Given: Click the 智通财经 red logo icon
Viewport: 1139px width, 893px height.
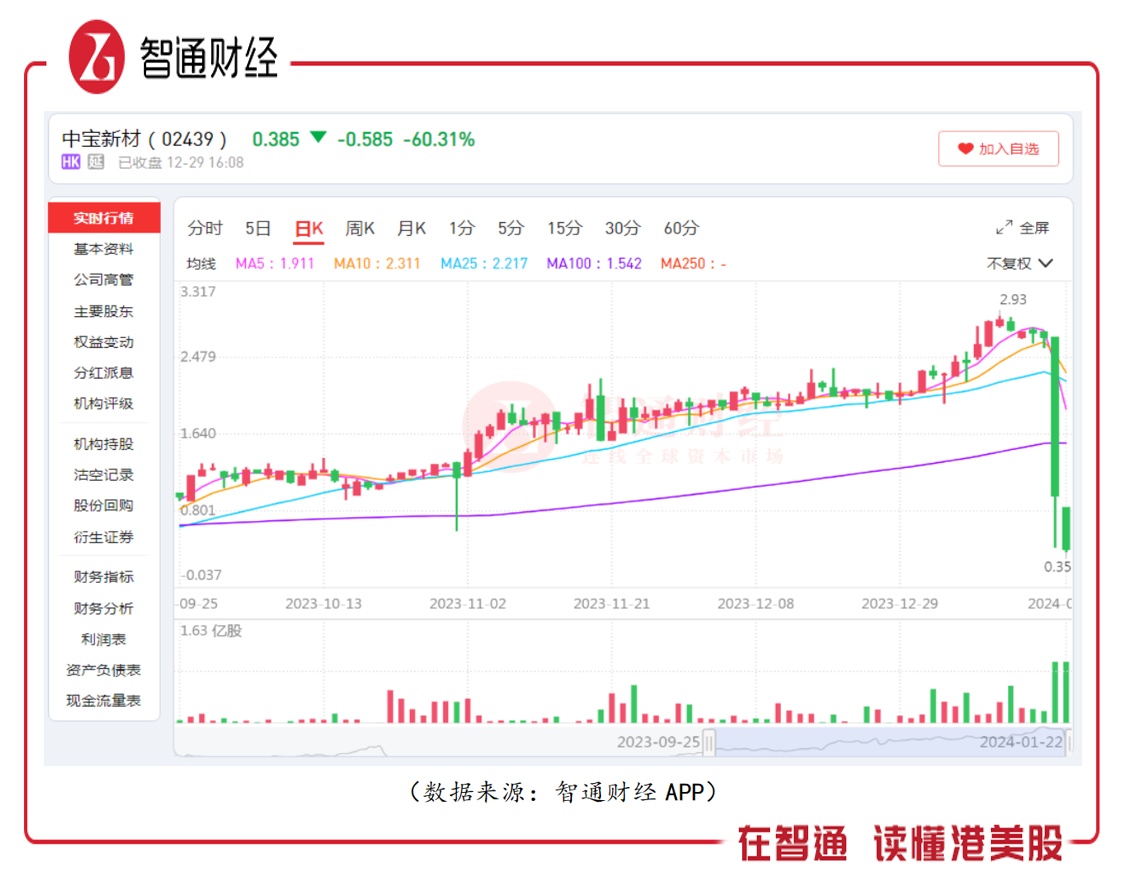Looking at the screenshot, I should 97,57.
